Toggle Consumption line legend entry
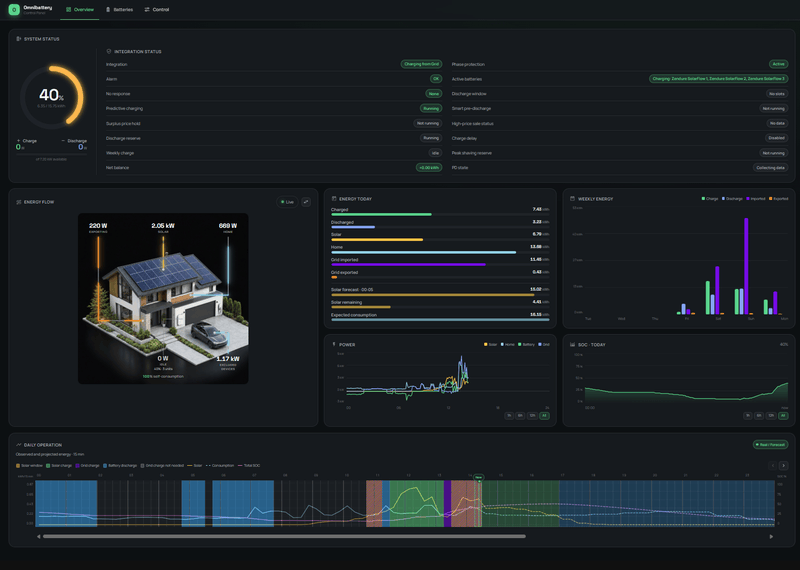 220,465
